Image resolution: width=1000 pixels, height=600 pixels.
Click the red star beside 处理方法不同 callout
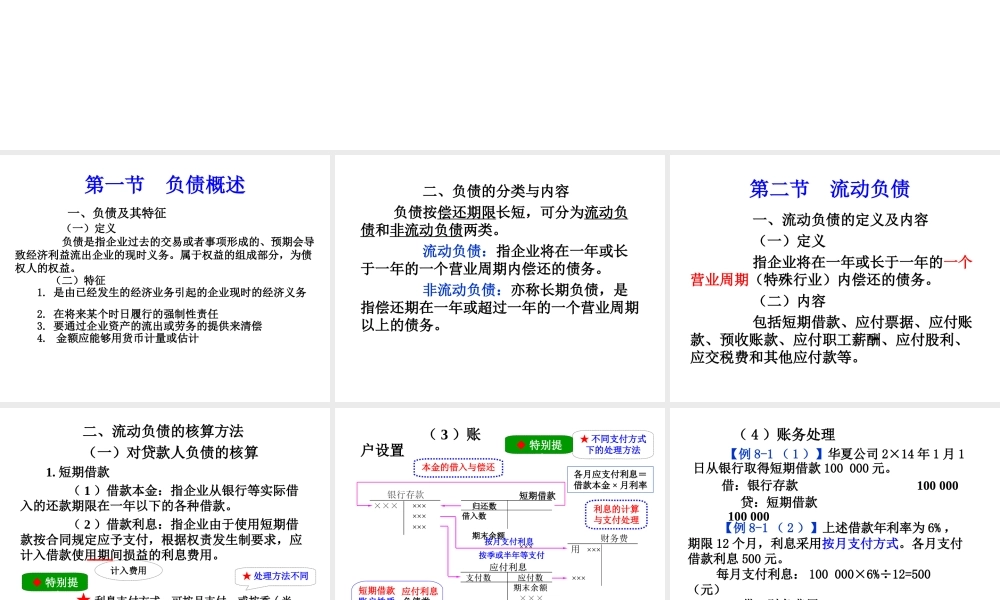pyautogui.click(x=246, y=578)
